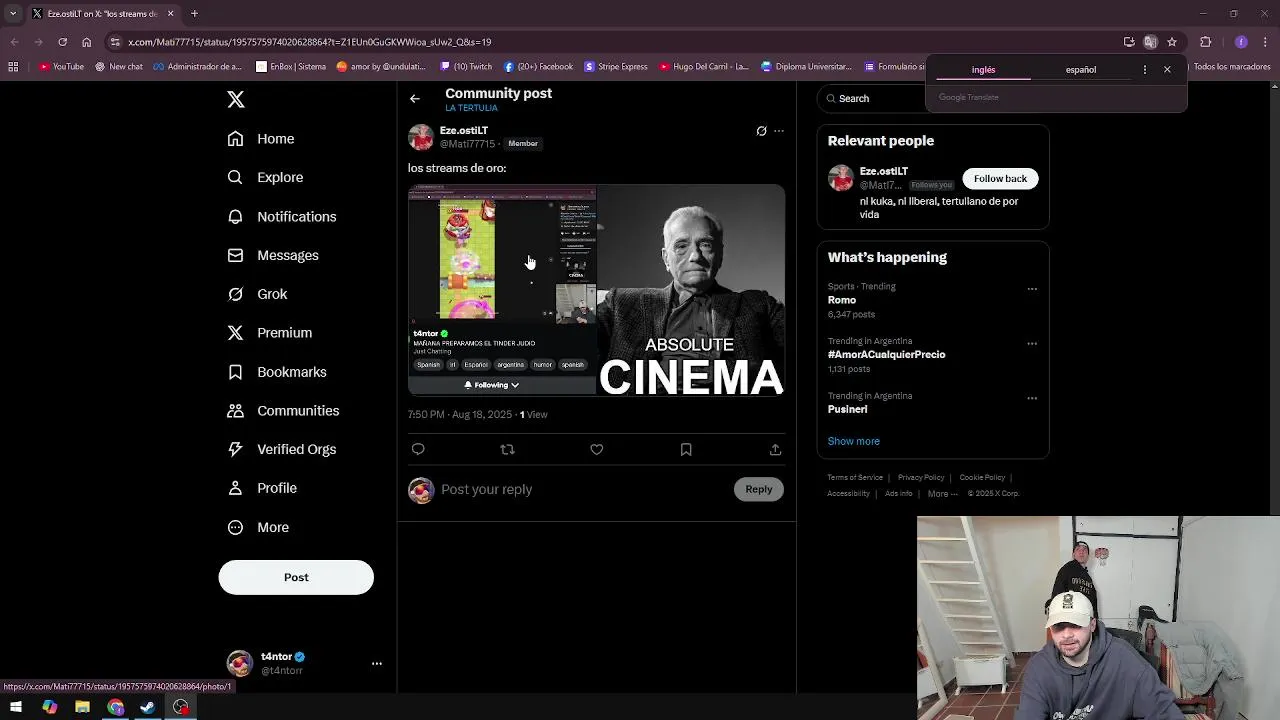The width and height of the screenshot is (1280, 720).
Task: Open Communities page
Action: (283, 411)
